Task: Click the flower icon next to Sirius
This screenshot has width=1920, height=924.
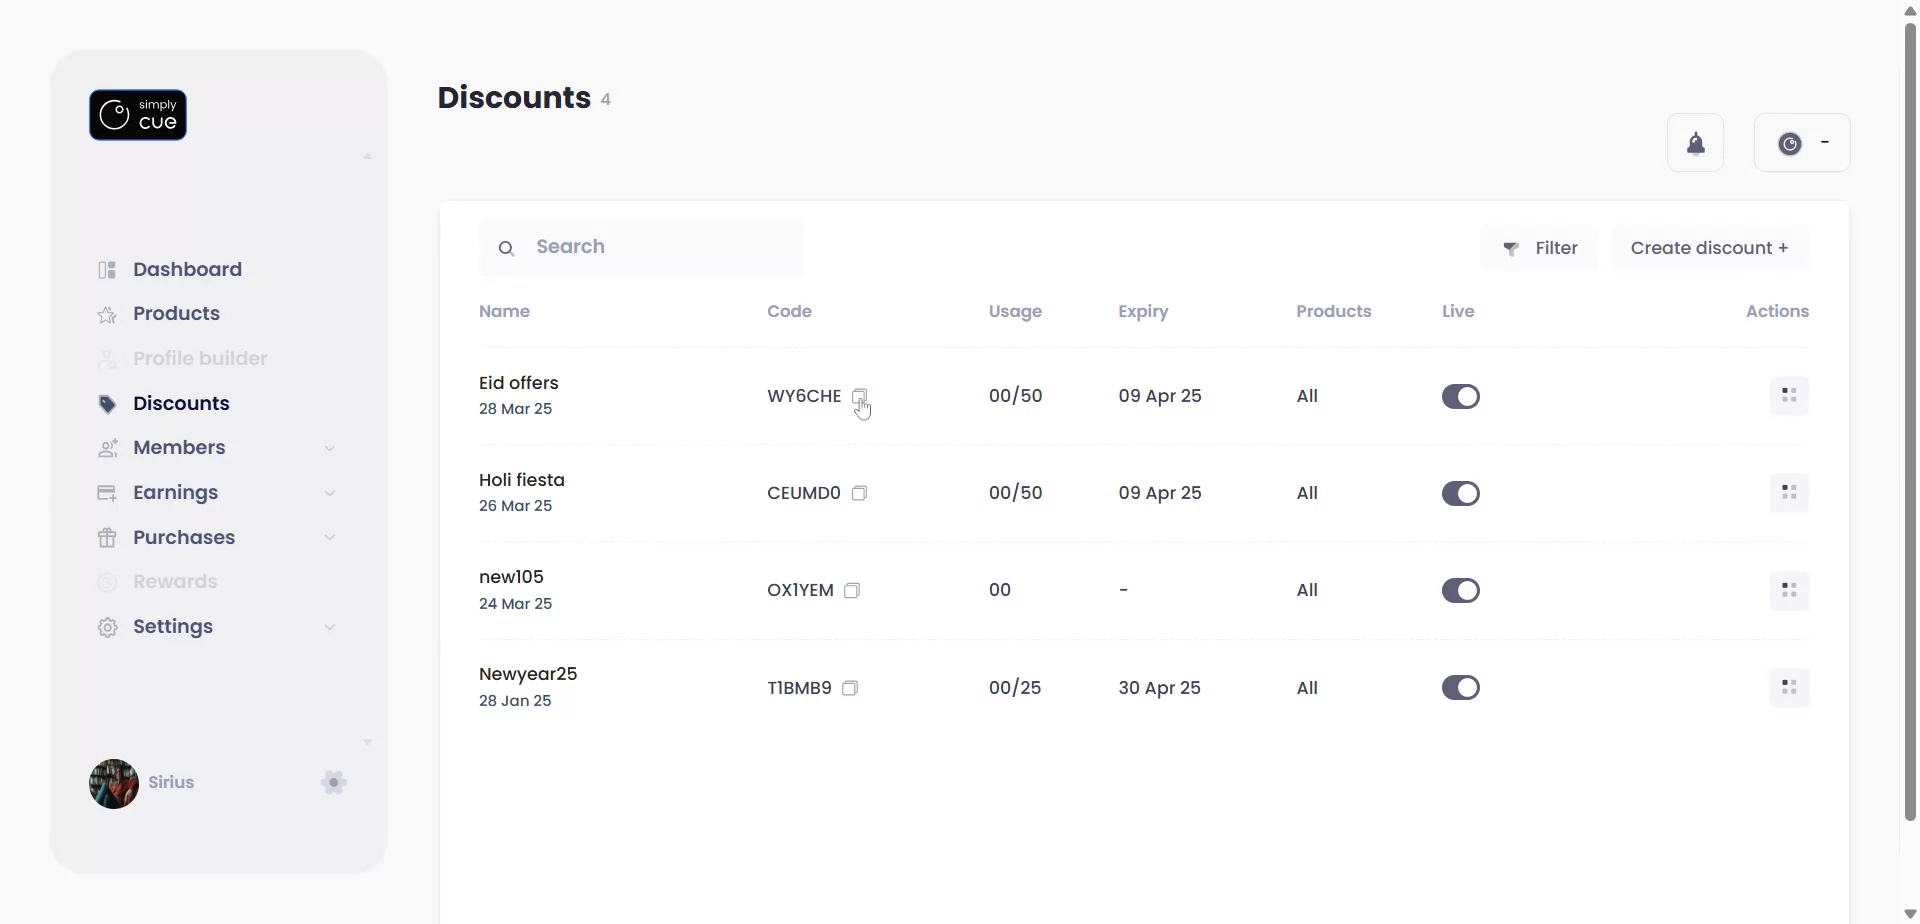Action: click(x=334, y=782)
